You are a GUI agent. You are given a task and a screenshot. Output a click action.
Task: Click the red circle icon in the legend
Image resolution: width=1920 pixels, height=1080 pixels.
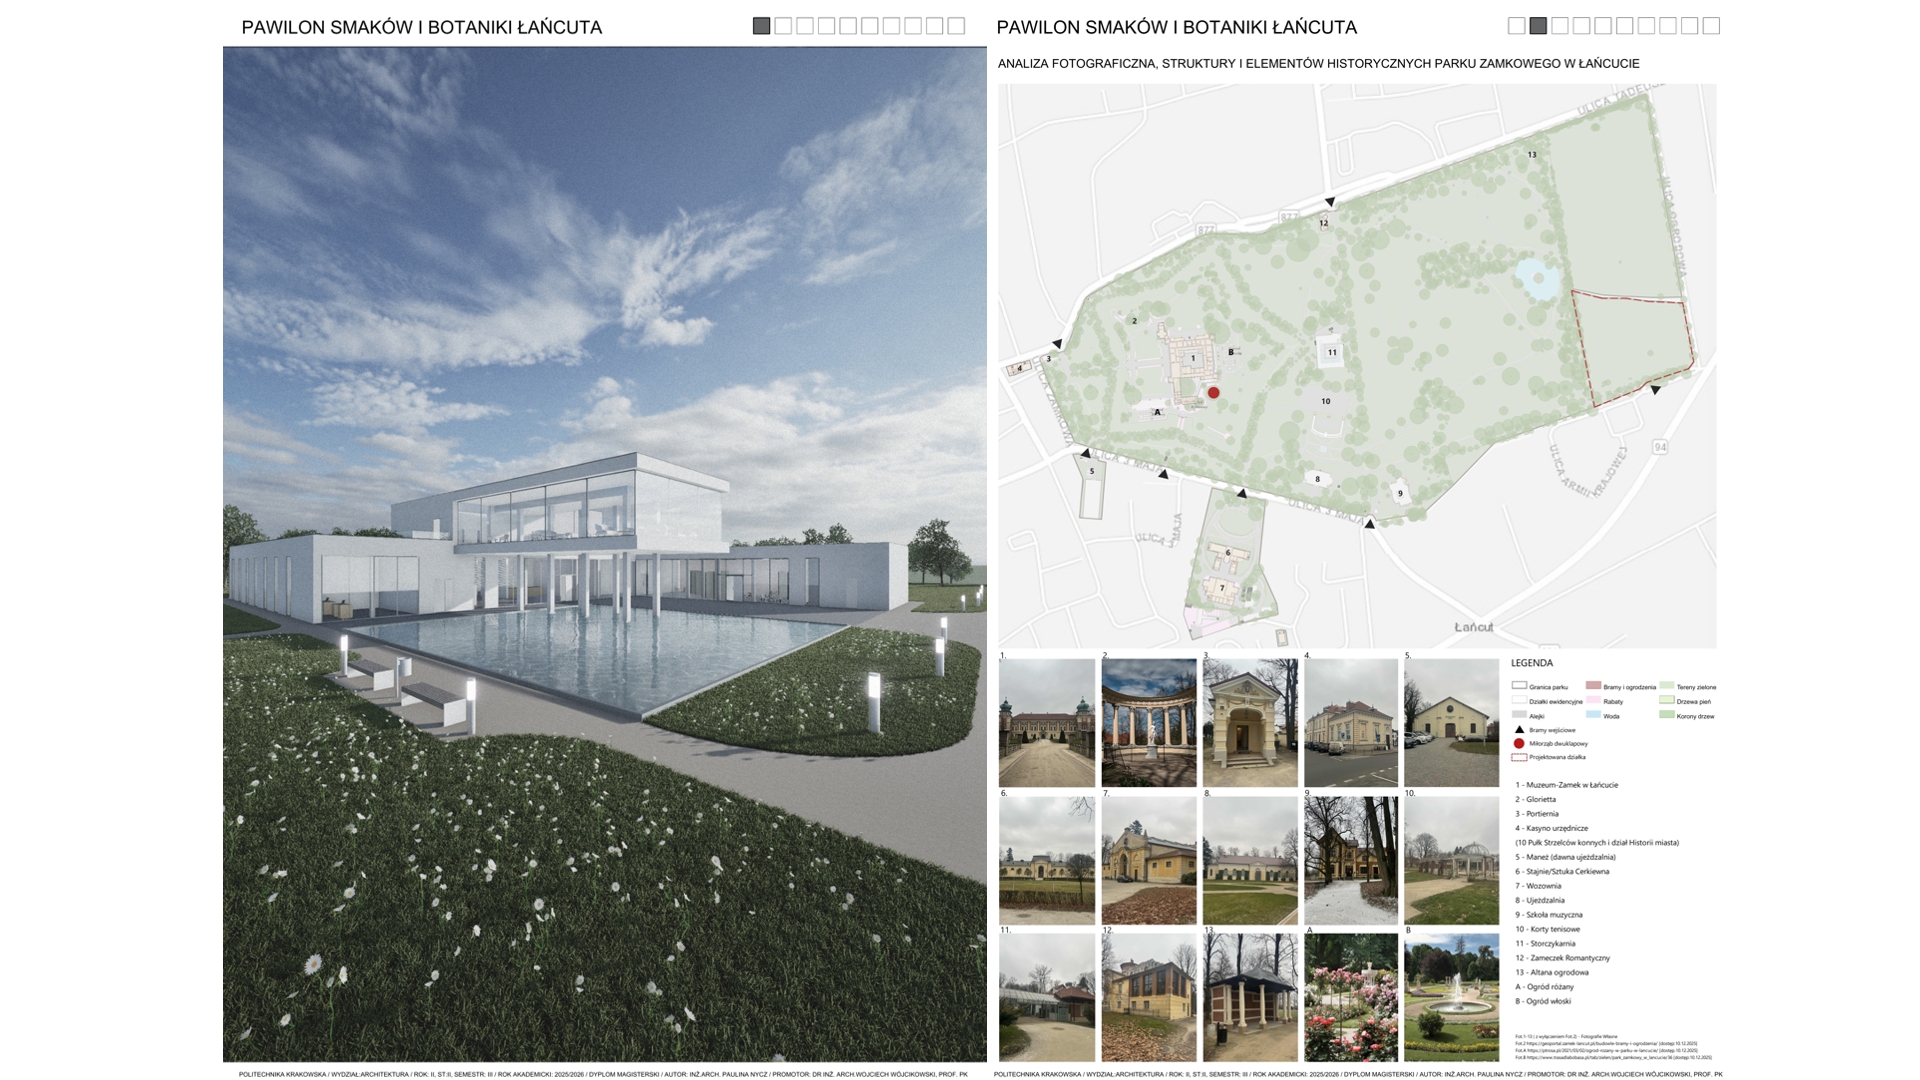click(1519, 744)
